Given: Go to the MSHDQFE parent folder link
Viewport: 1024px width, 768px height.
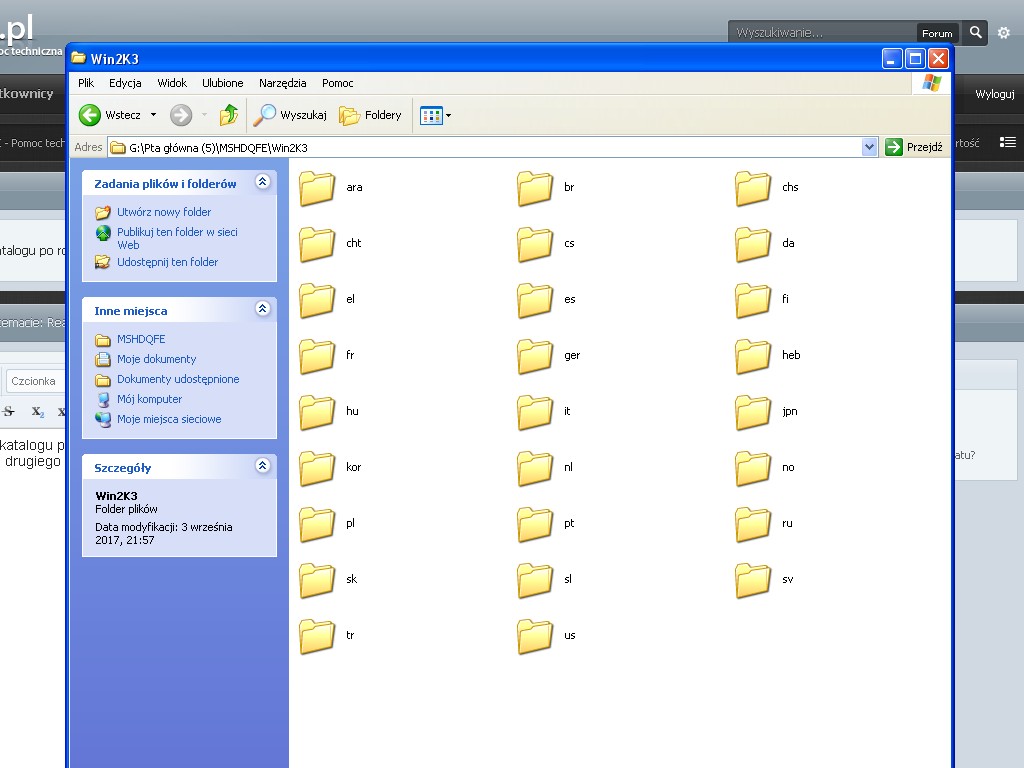Looking at the screenshot, I should coord(141,339).
